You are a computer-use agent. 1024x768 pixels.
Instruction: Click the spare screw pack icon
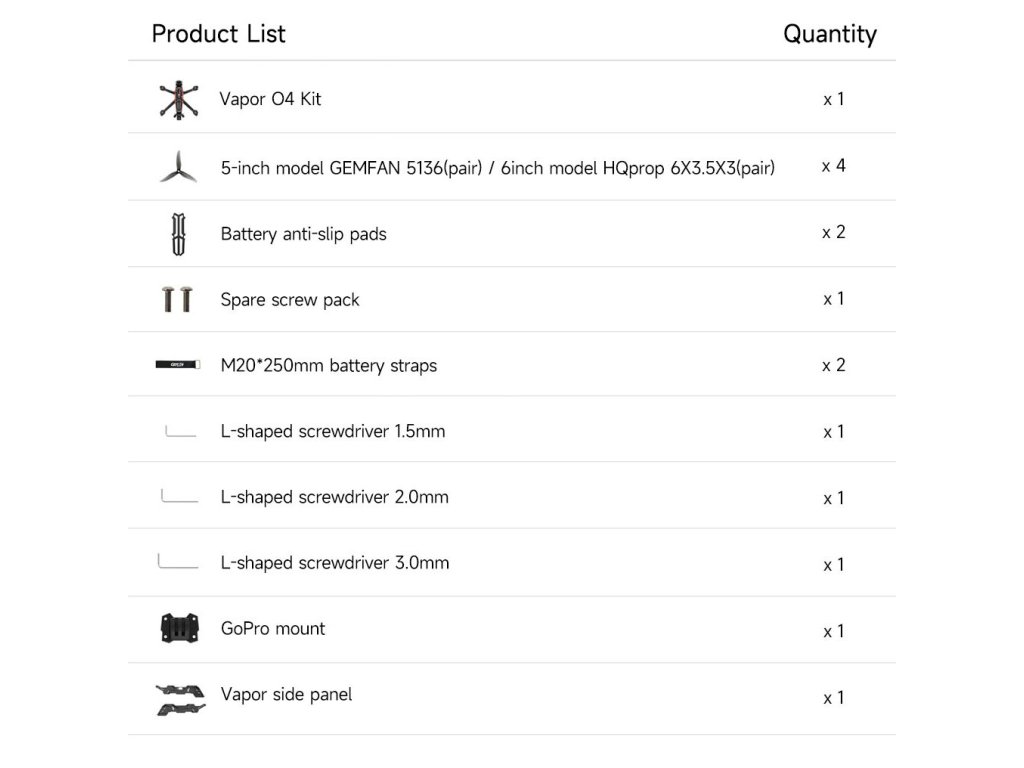point(177,299)
